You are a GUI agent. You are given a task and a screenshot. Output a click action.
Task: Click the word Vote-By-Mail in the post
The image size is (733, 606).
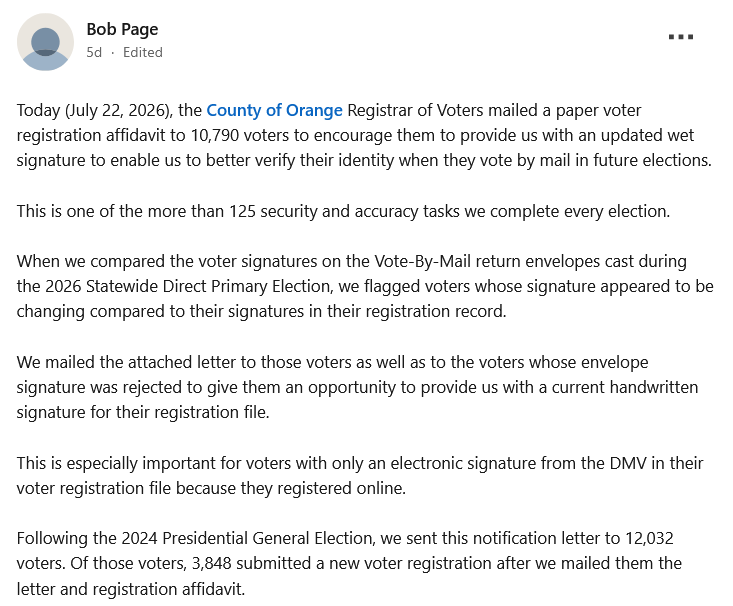tap(422, 261)
